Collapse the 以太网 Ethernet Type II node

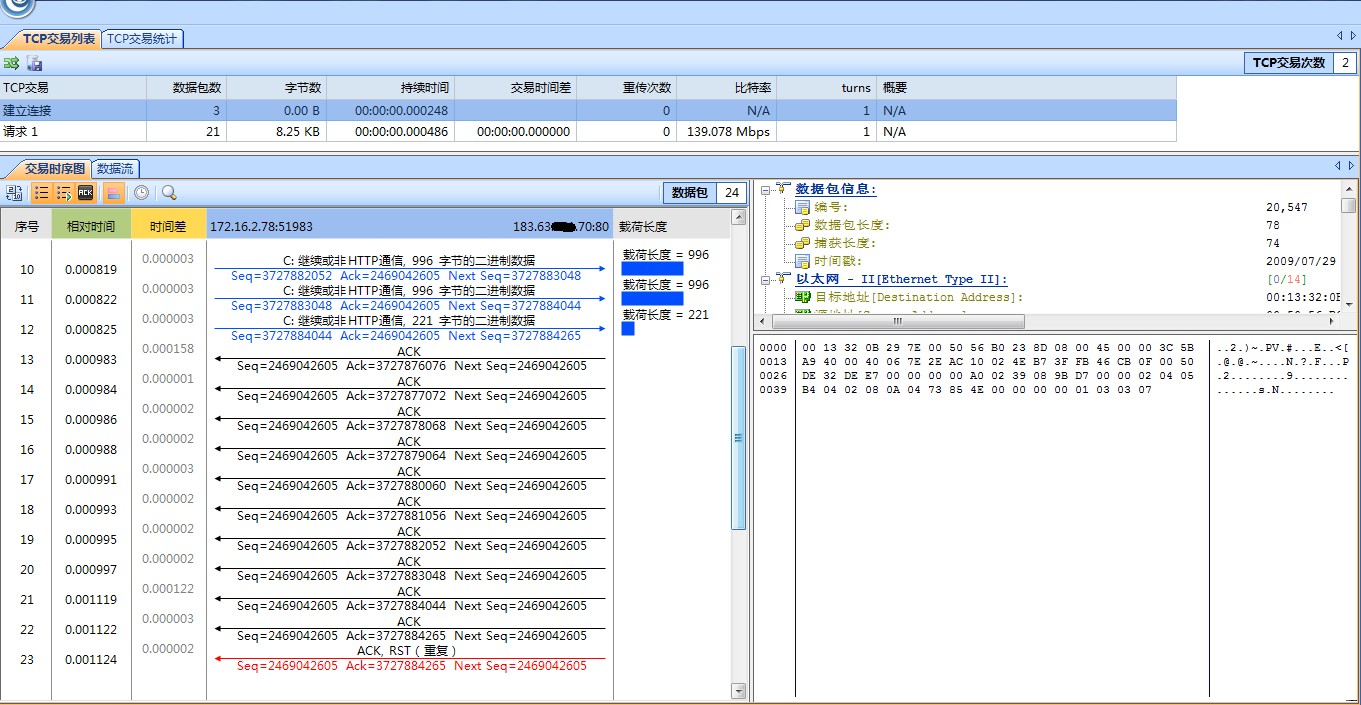point(764,279)
